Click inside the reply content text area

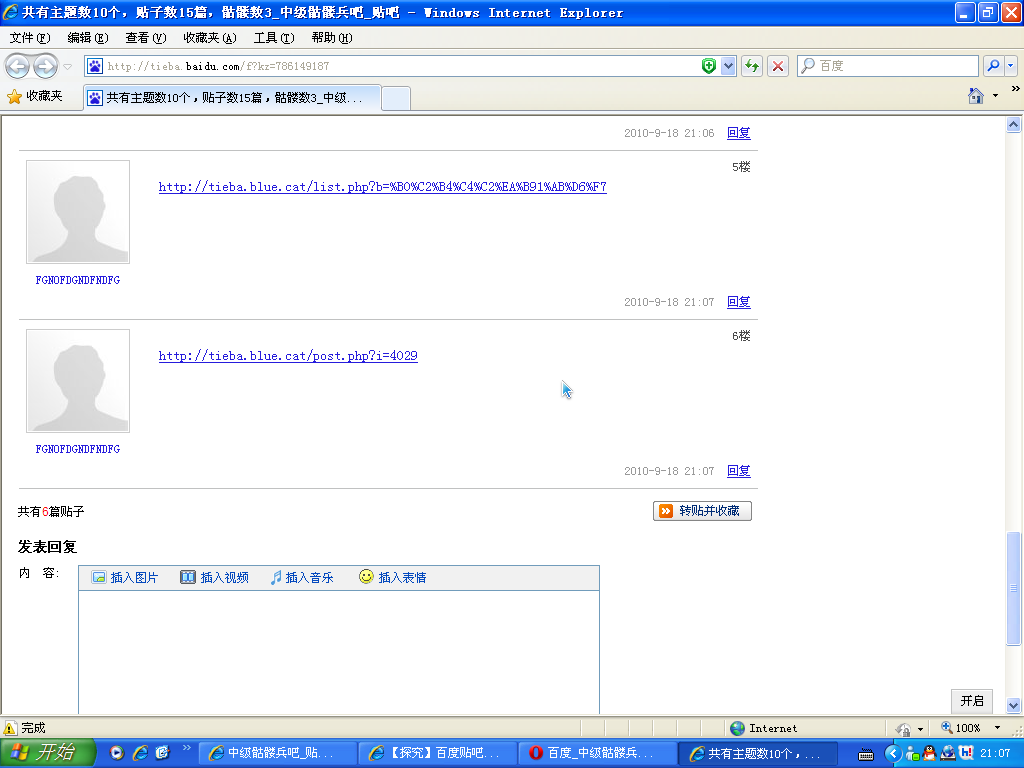[x=339, y=652]
